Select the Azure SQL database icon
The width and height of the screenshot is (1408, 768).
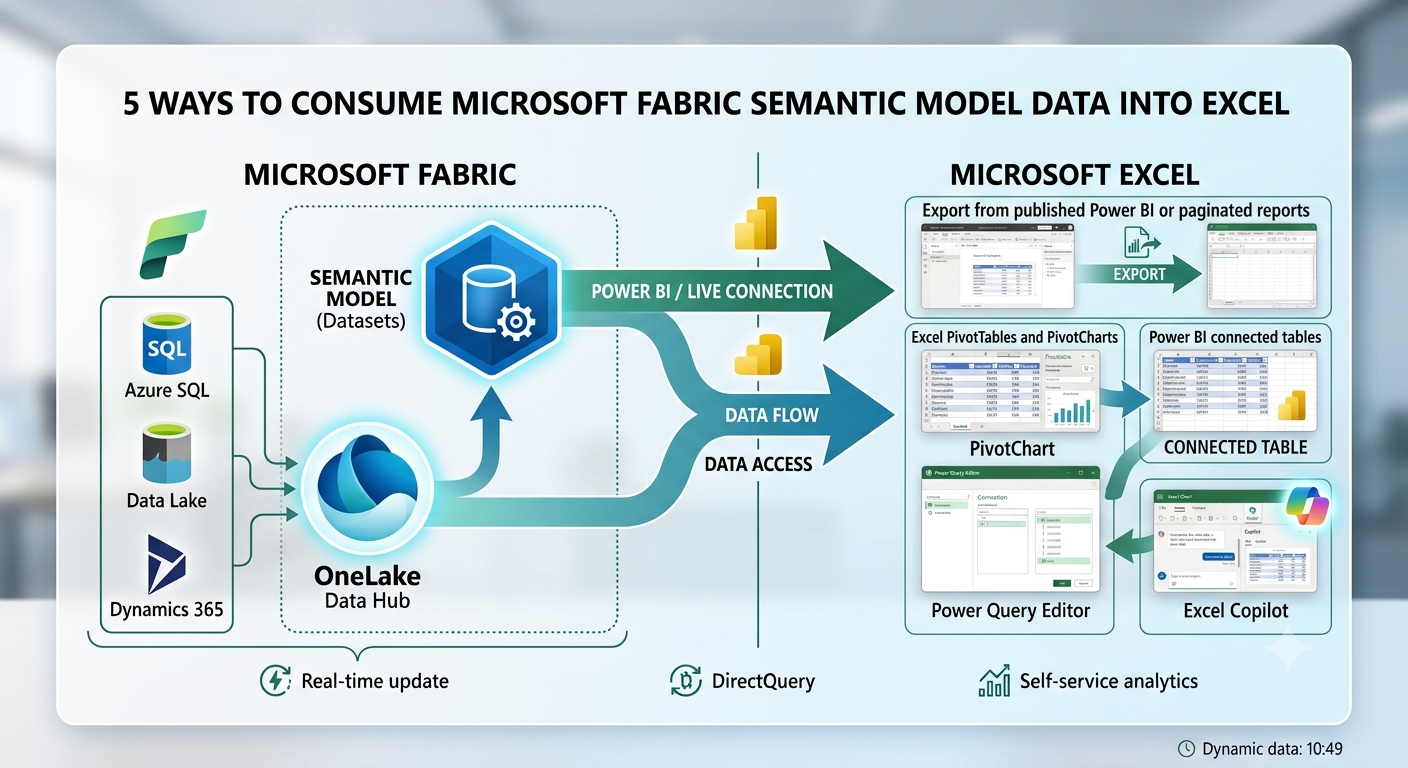tap(167, 342)
